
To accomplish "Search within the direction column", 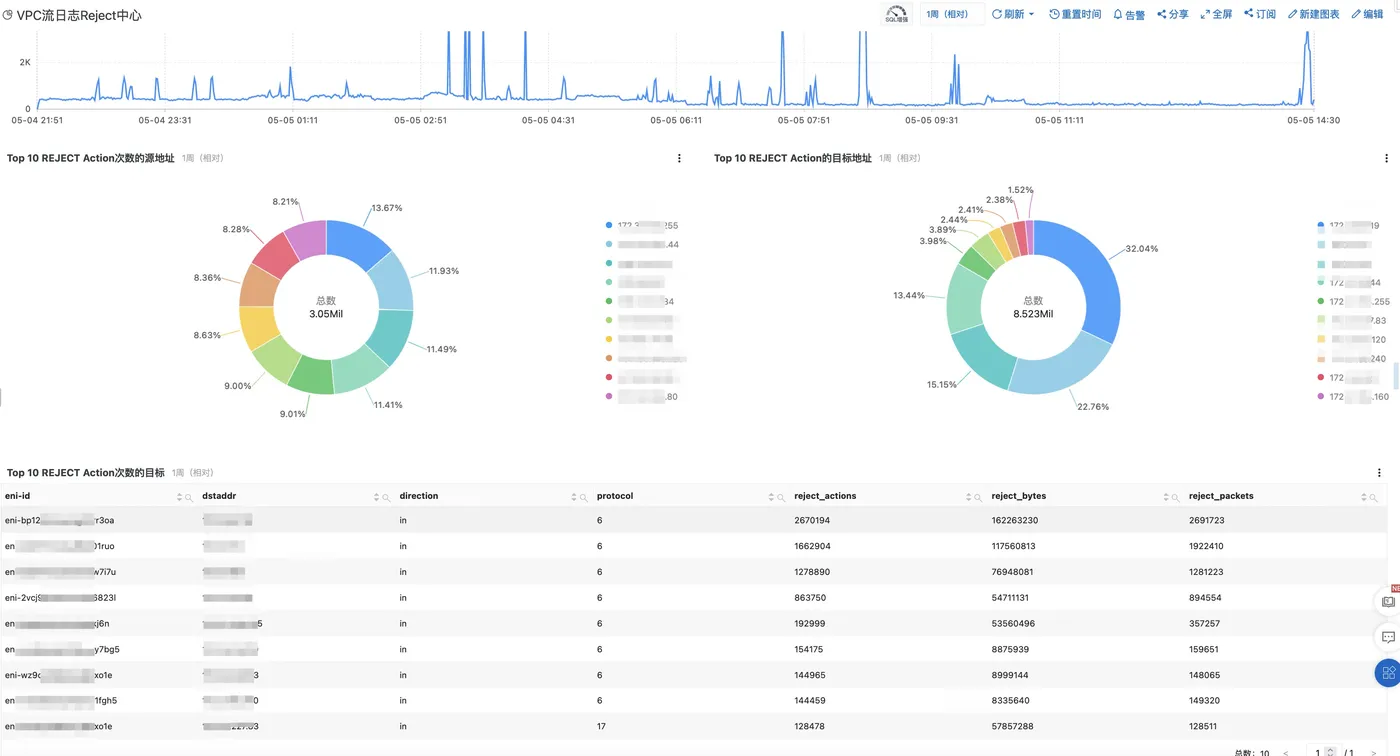I will click(x=584, y=497).
